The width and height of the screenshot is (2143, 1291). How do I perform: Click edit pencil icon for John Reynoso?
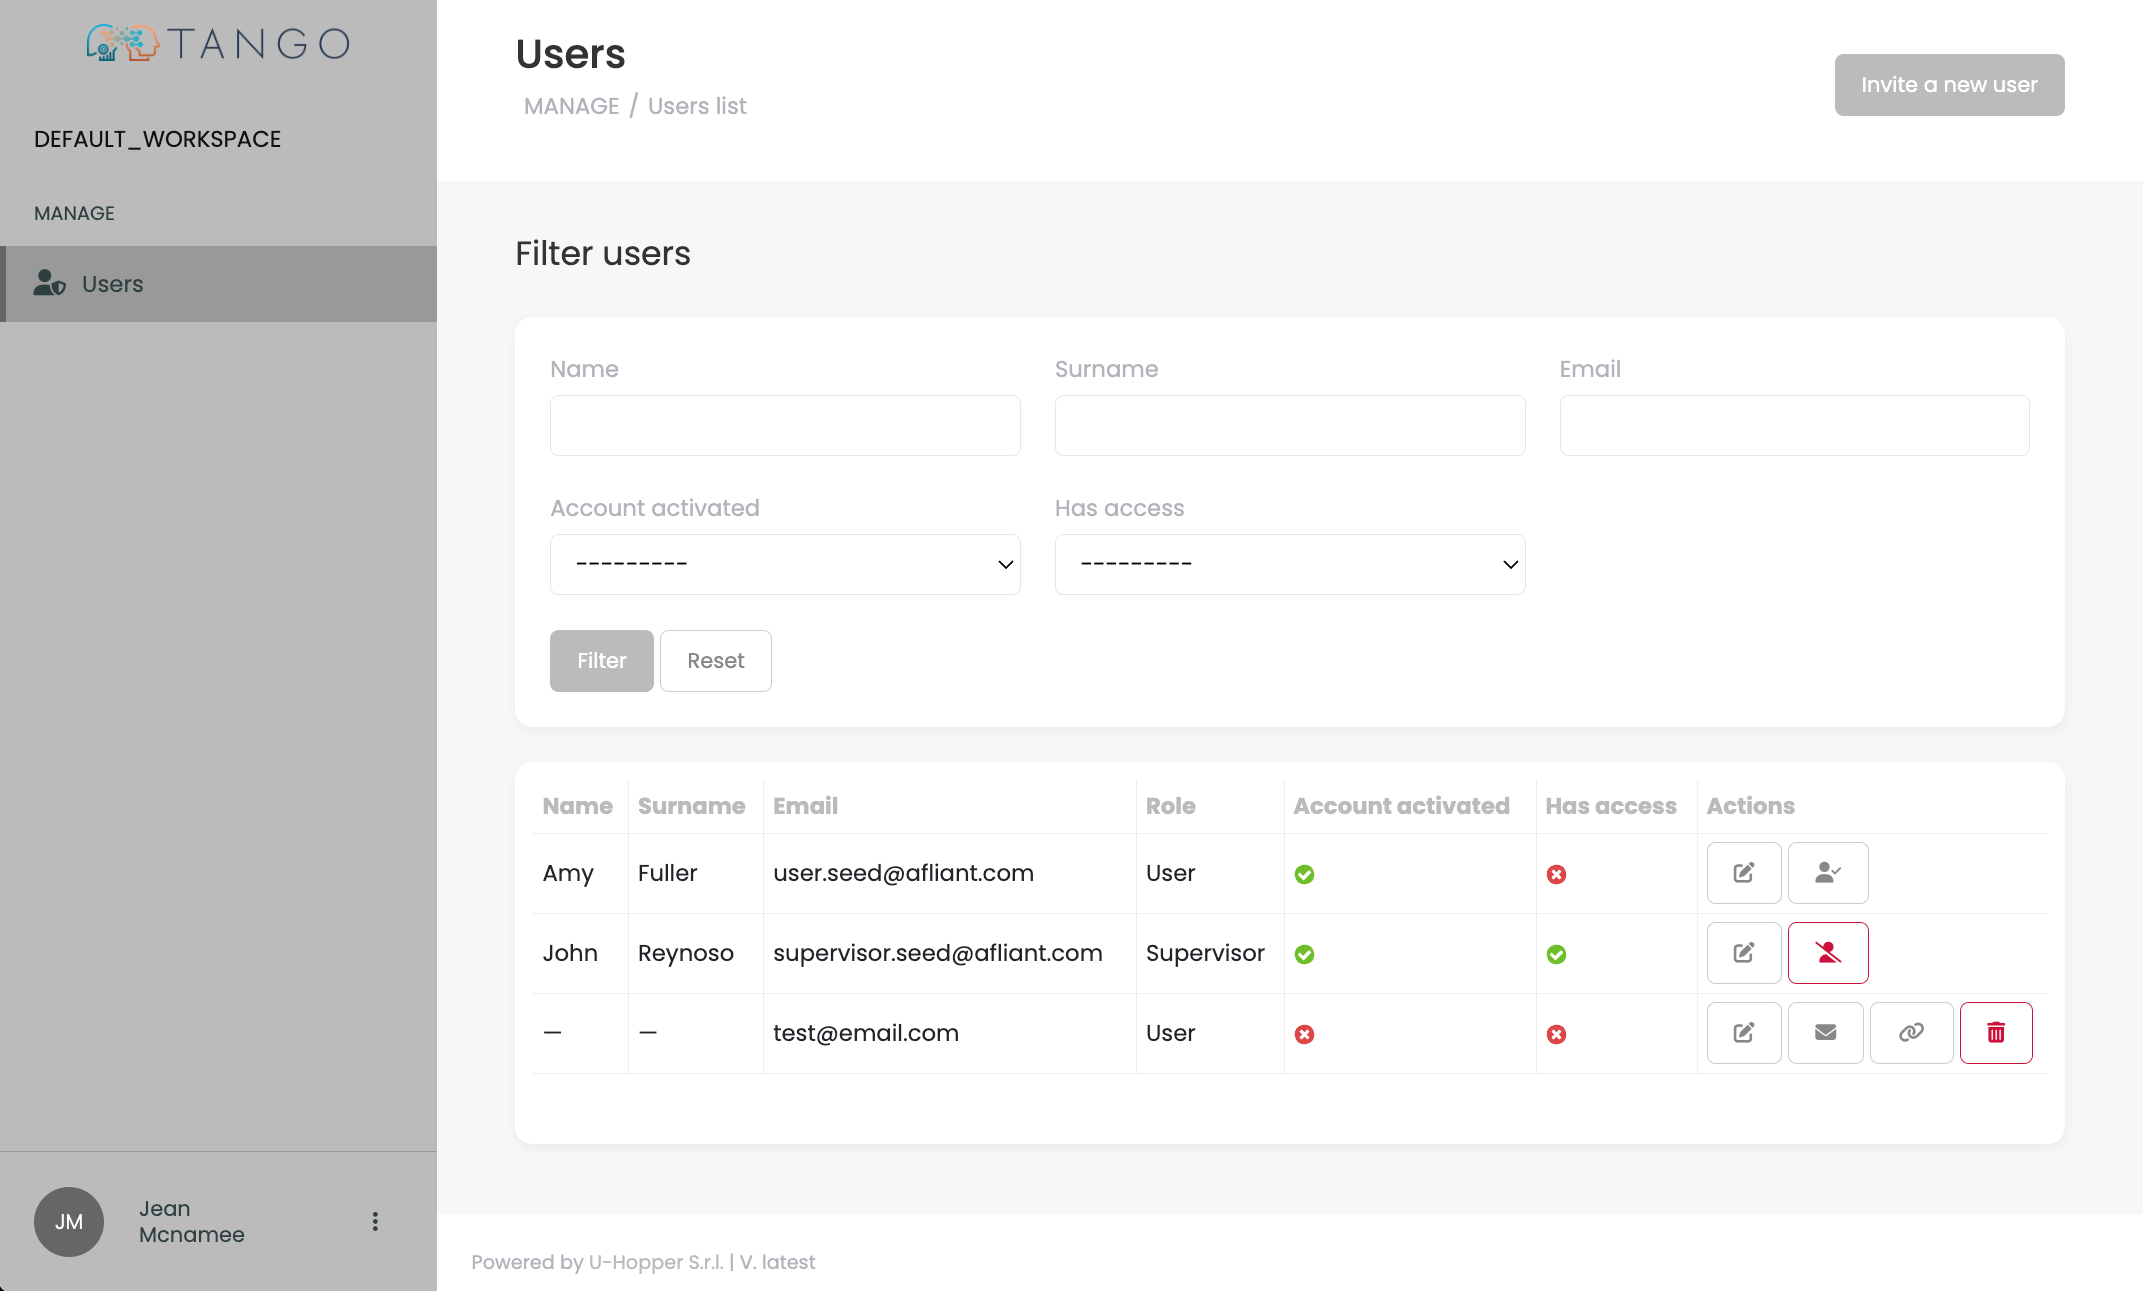pos(1743,952)
